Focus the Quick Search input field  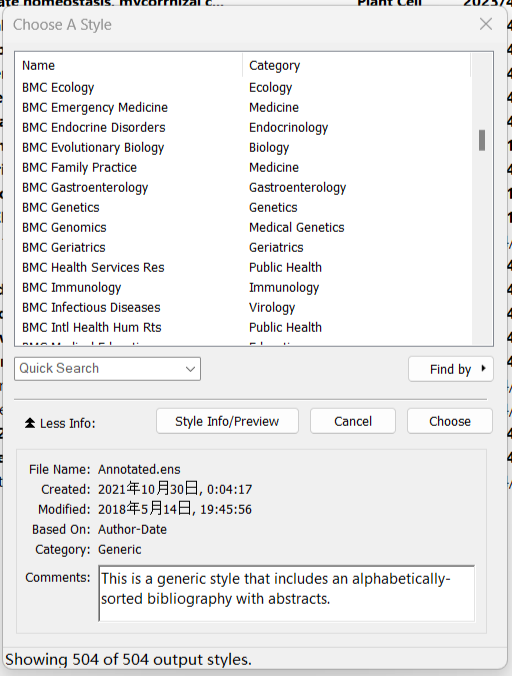(x=99, y=369)
